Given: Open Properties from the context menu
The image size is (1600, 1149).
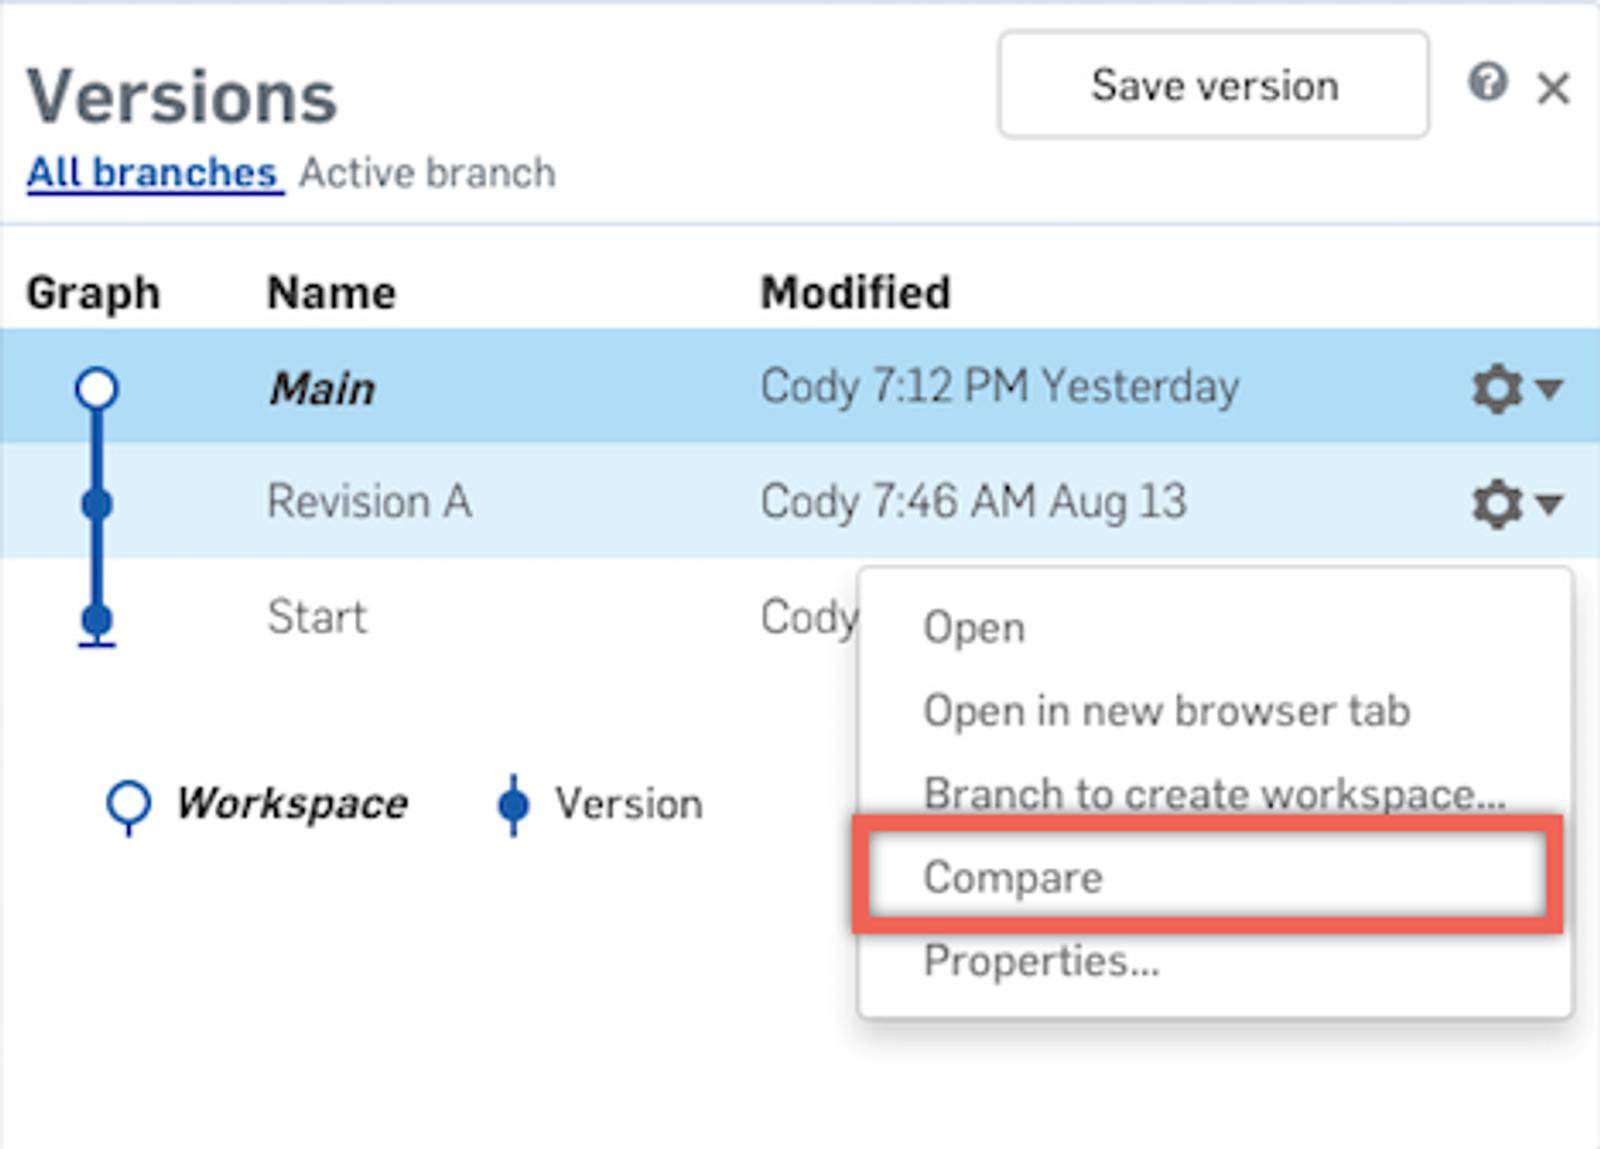Looking at the screenshot, I should [1041, 961].
